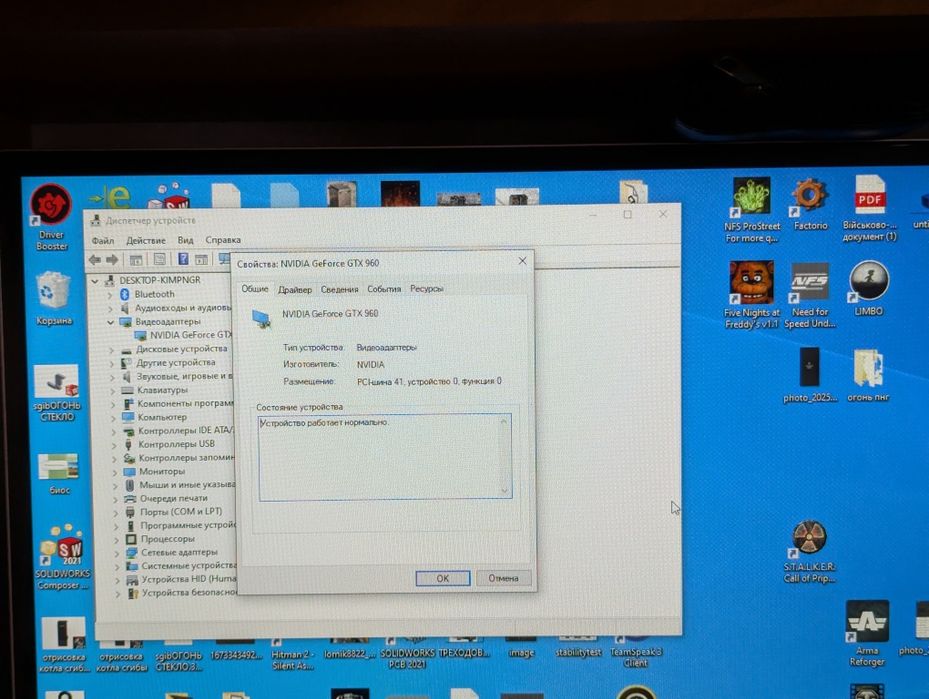Open the Действие menu
929x699 pixels.
(146, 241)
